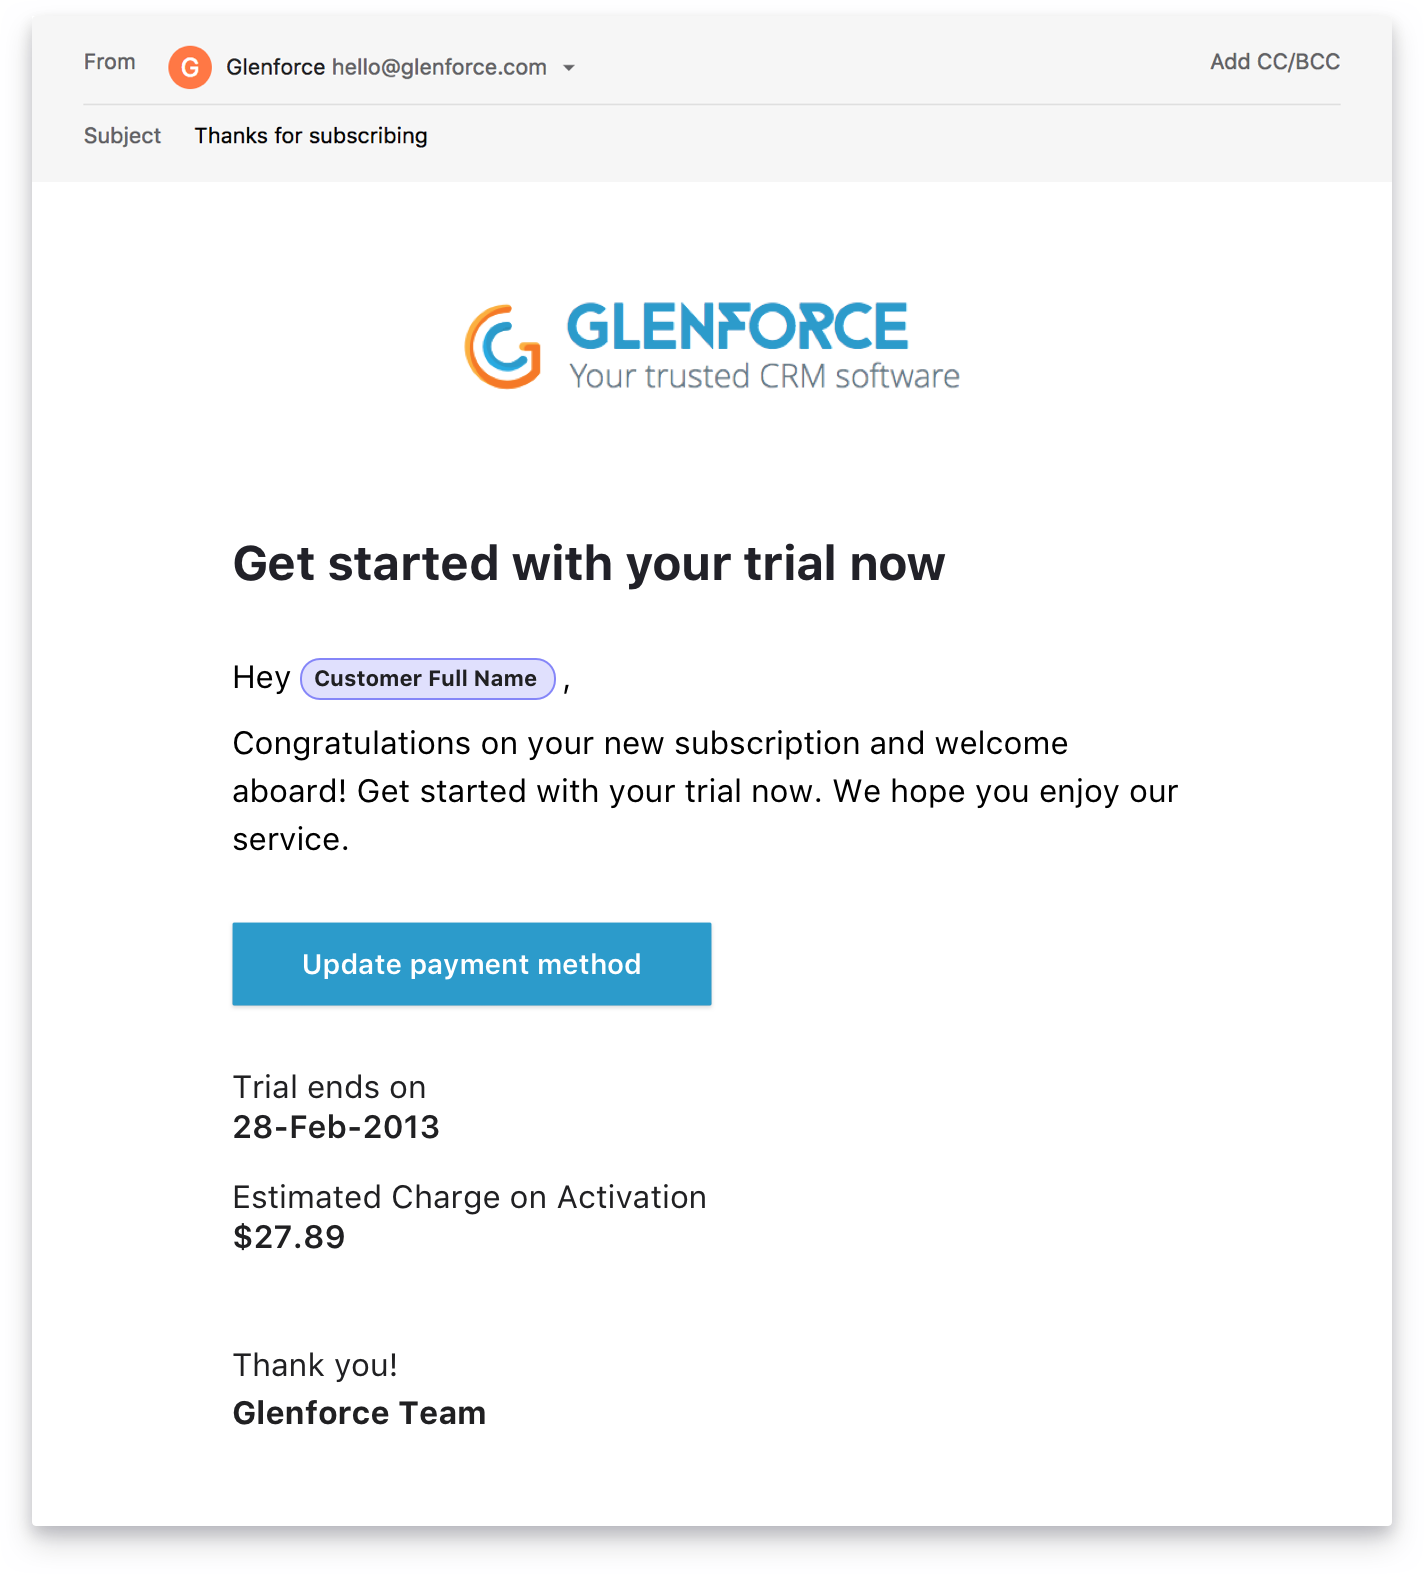
Task: Click the 'Your trusted CRM software' tagline
Action: 764,377
